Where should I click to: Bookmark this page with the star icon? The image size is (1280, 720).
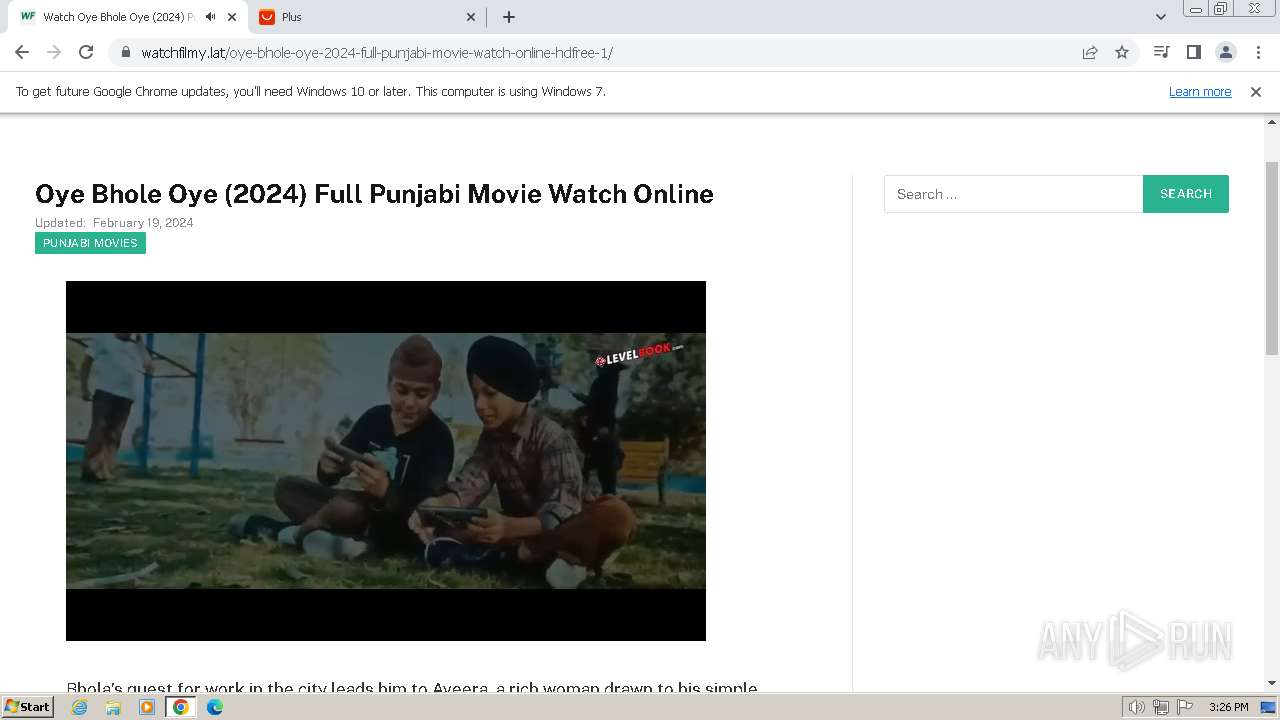1122,52
